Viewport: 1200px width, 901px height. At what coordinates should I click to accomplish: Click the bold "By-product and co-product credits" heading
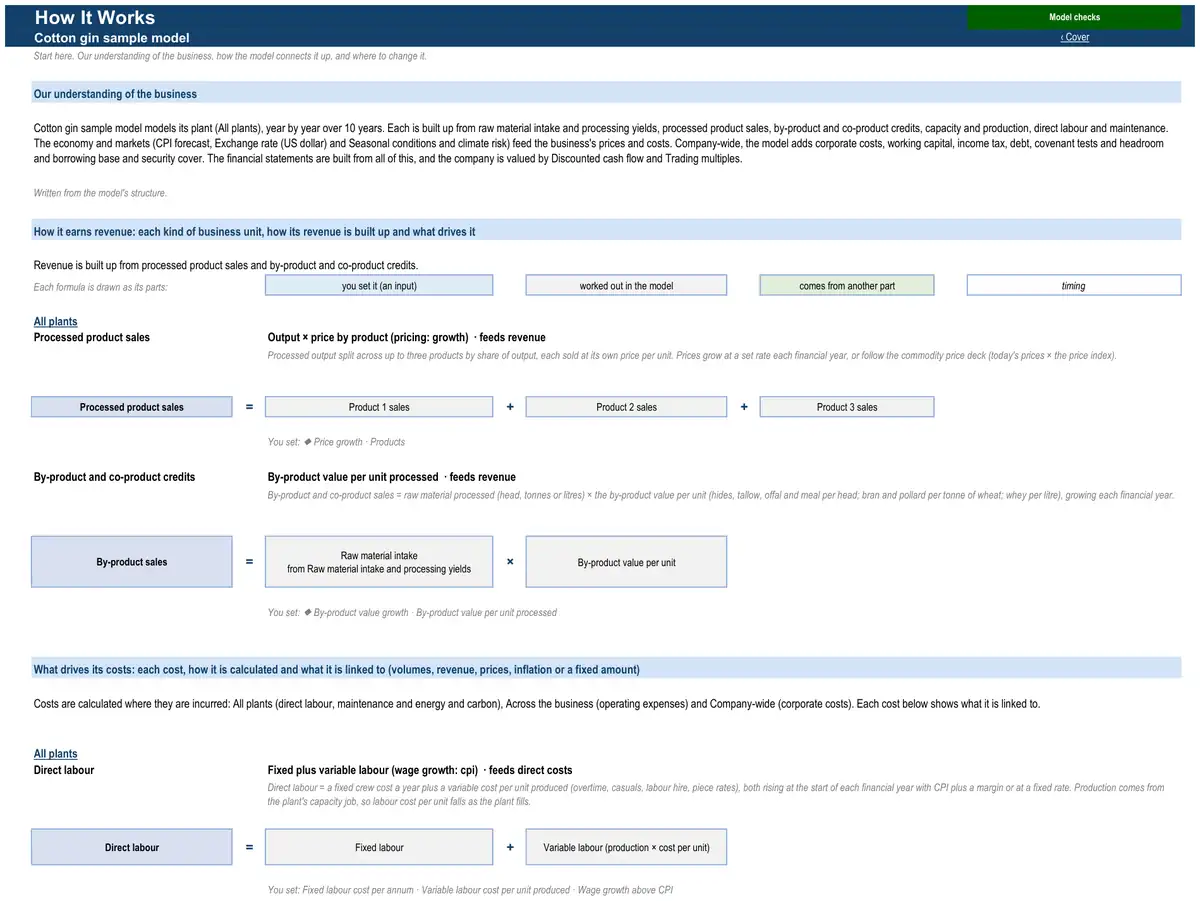click(115, 477)
